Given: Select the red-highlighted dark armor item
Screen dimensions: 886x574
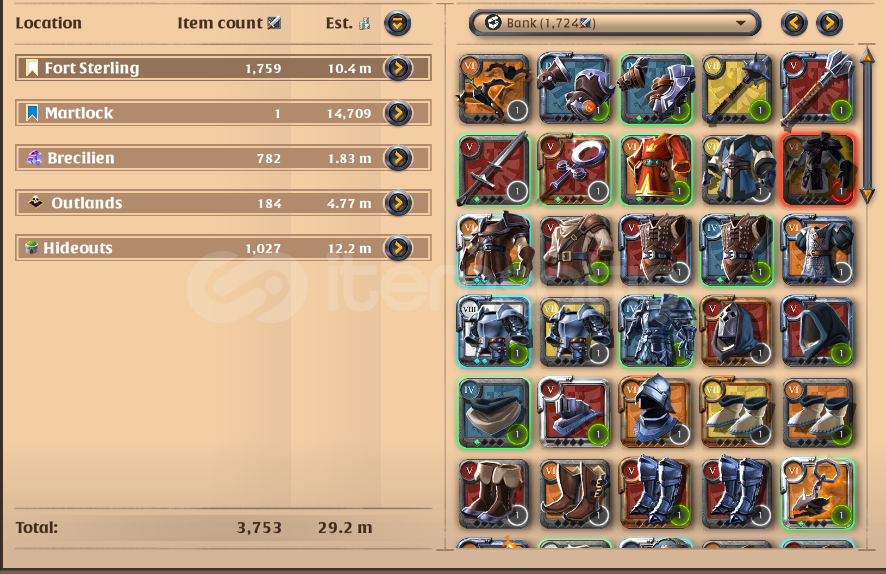Looking at the screenshot, I should pos(817,169).
